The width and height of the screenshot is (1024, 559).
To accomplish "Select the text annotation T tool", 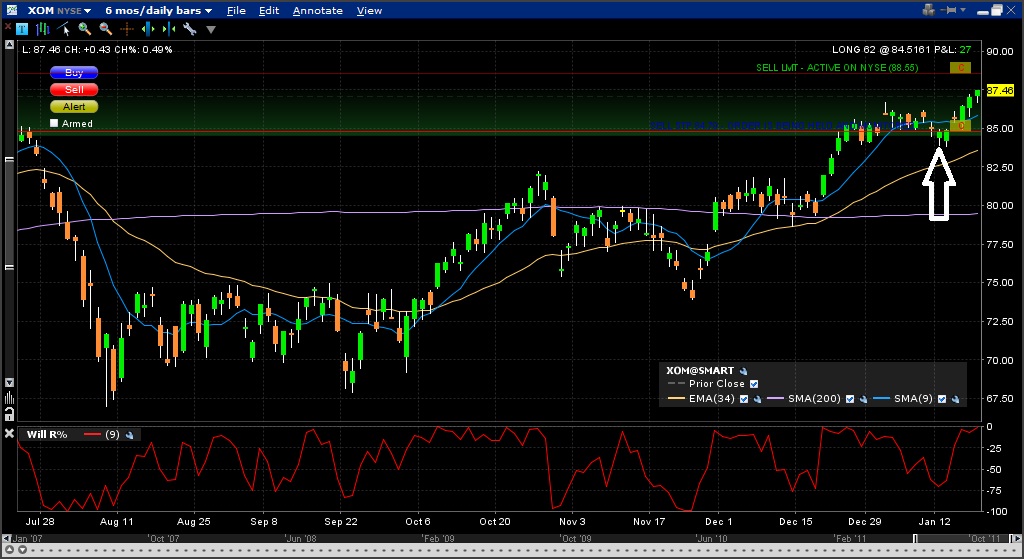I will 22,29.
